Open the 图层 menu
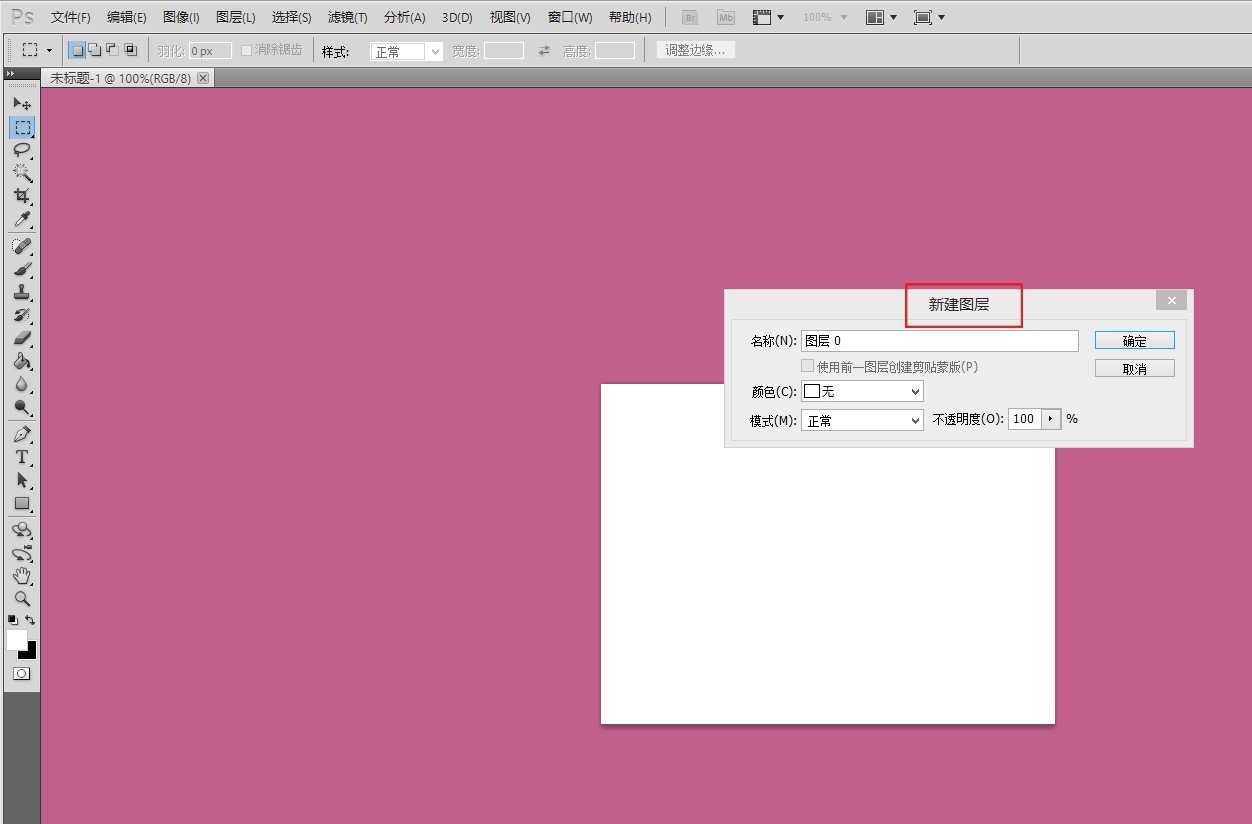 pyautogui.click(x=235, y=17)
